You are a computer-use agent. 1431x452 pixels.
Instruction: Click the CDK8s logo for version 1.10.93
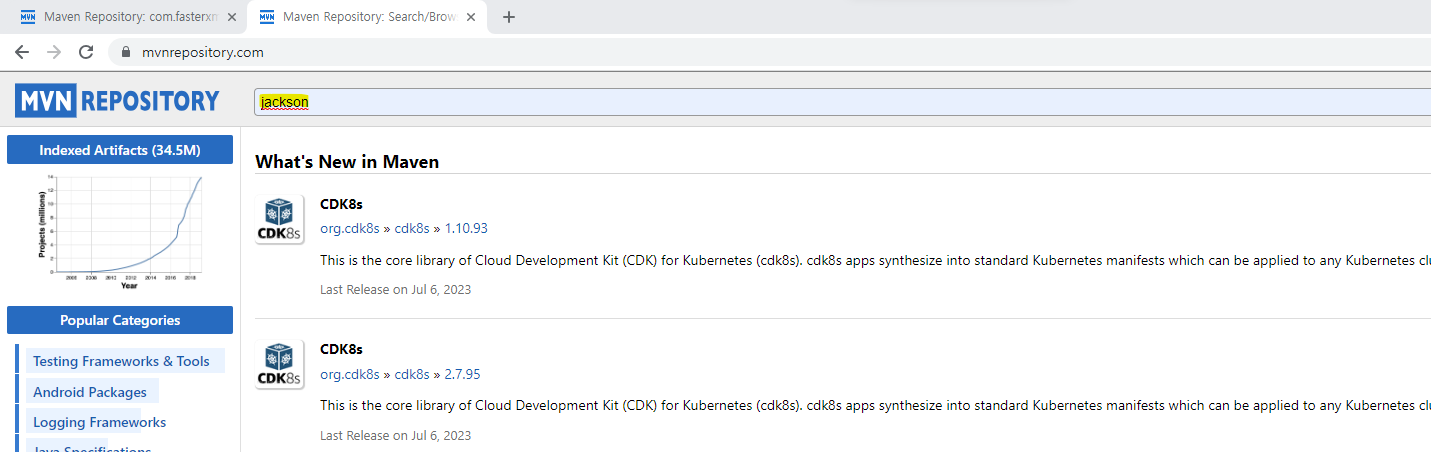pos(280,220)
